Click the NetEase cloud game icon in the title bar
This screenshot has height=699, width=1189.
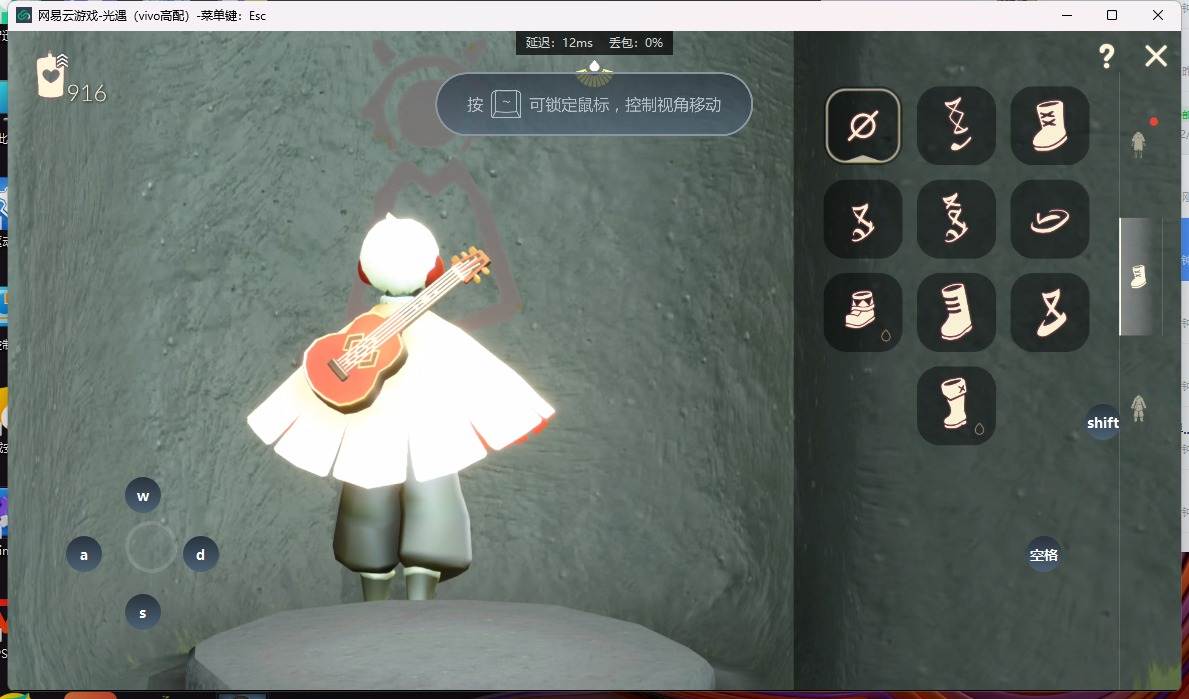coord(24,15)
